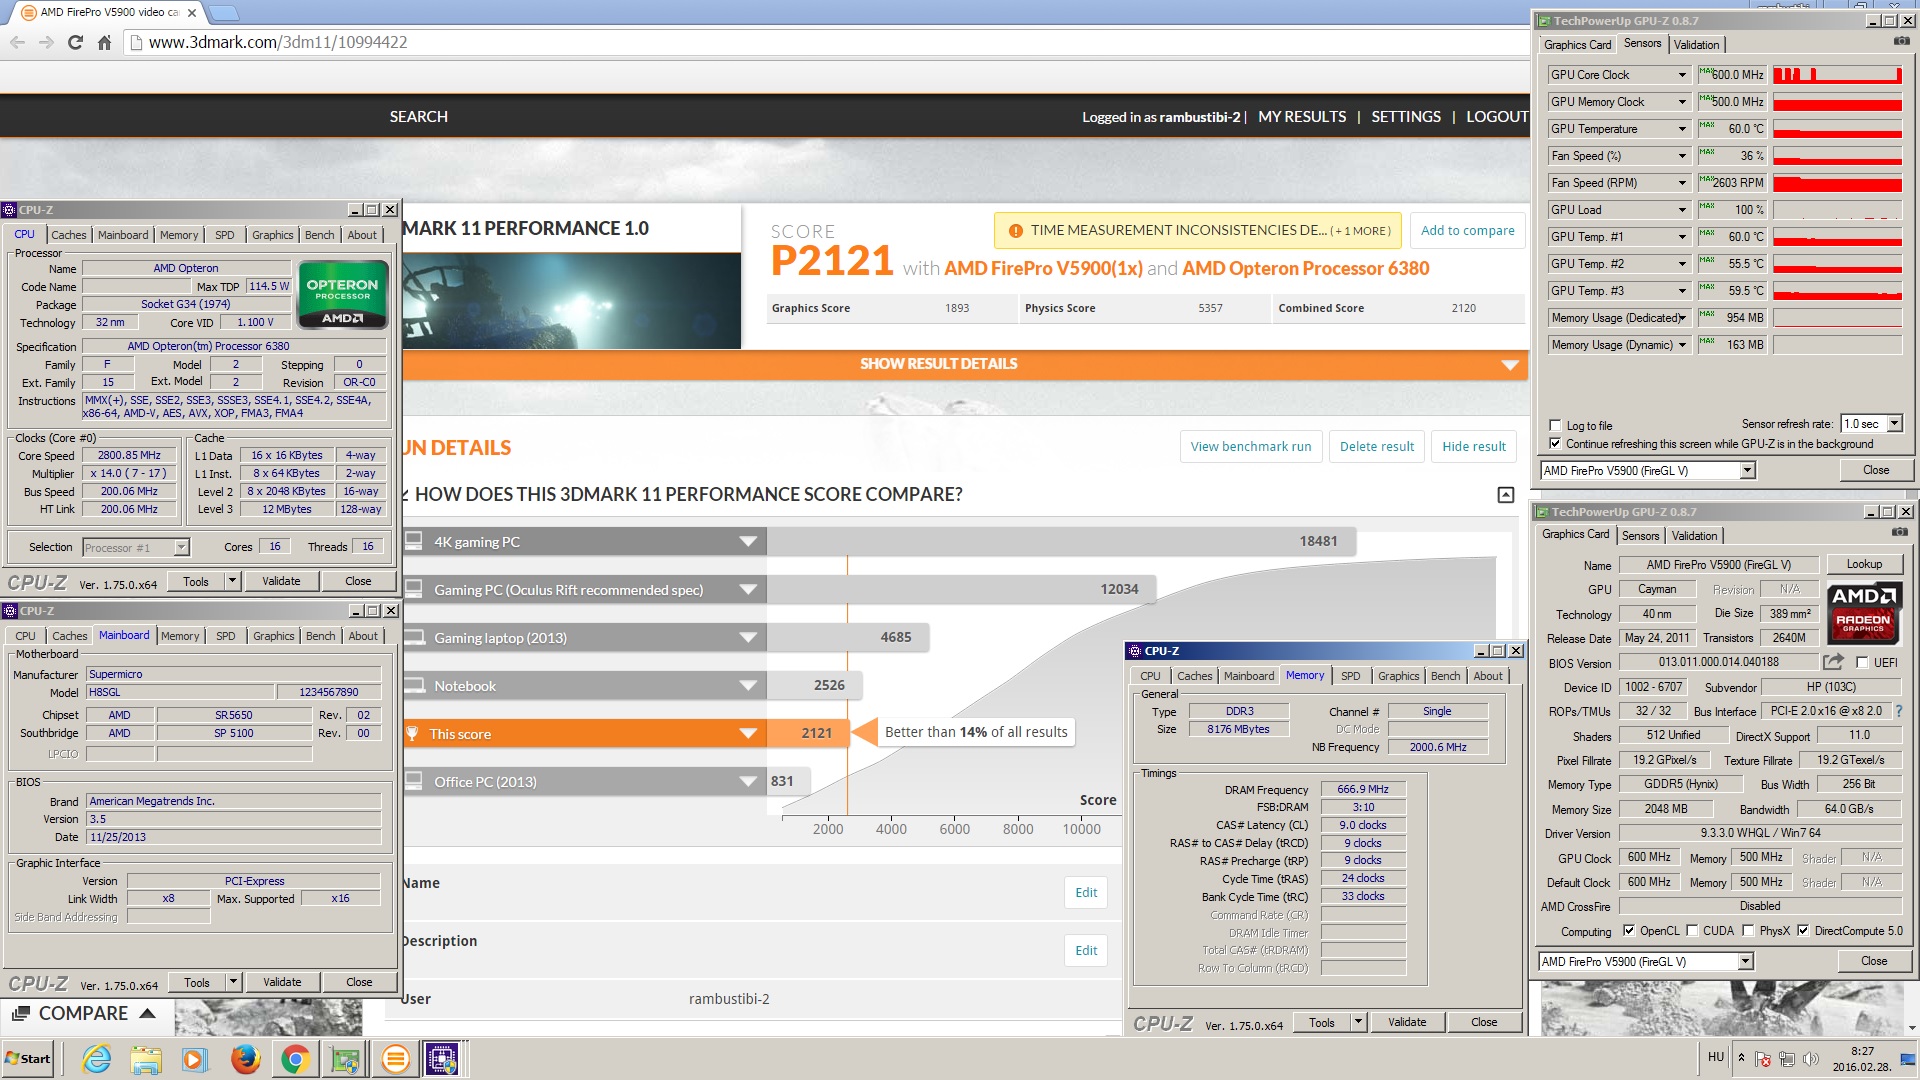The image size is (1920, 1080).
Task: Click Delete result button
Action: (1377, 447)
